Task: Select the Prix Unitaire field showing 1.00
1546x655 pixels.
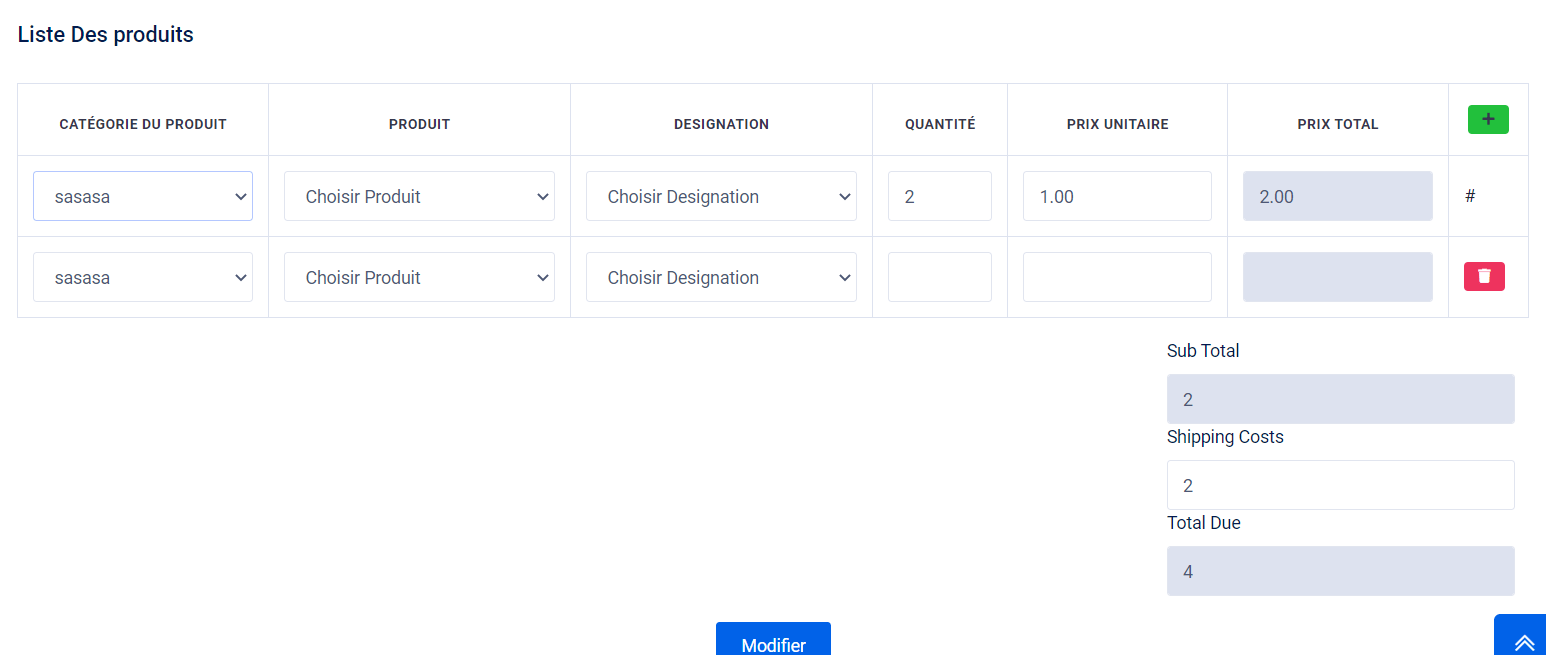Action: pos(1117,196)
